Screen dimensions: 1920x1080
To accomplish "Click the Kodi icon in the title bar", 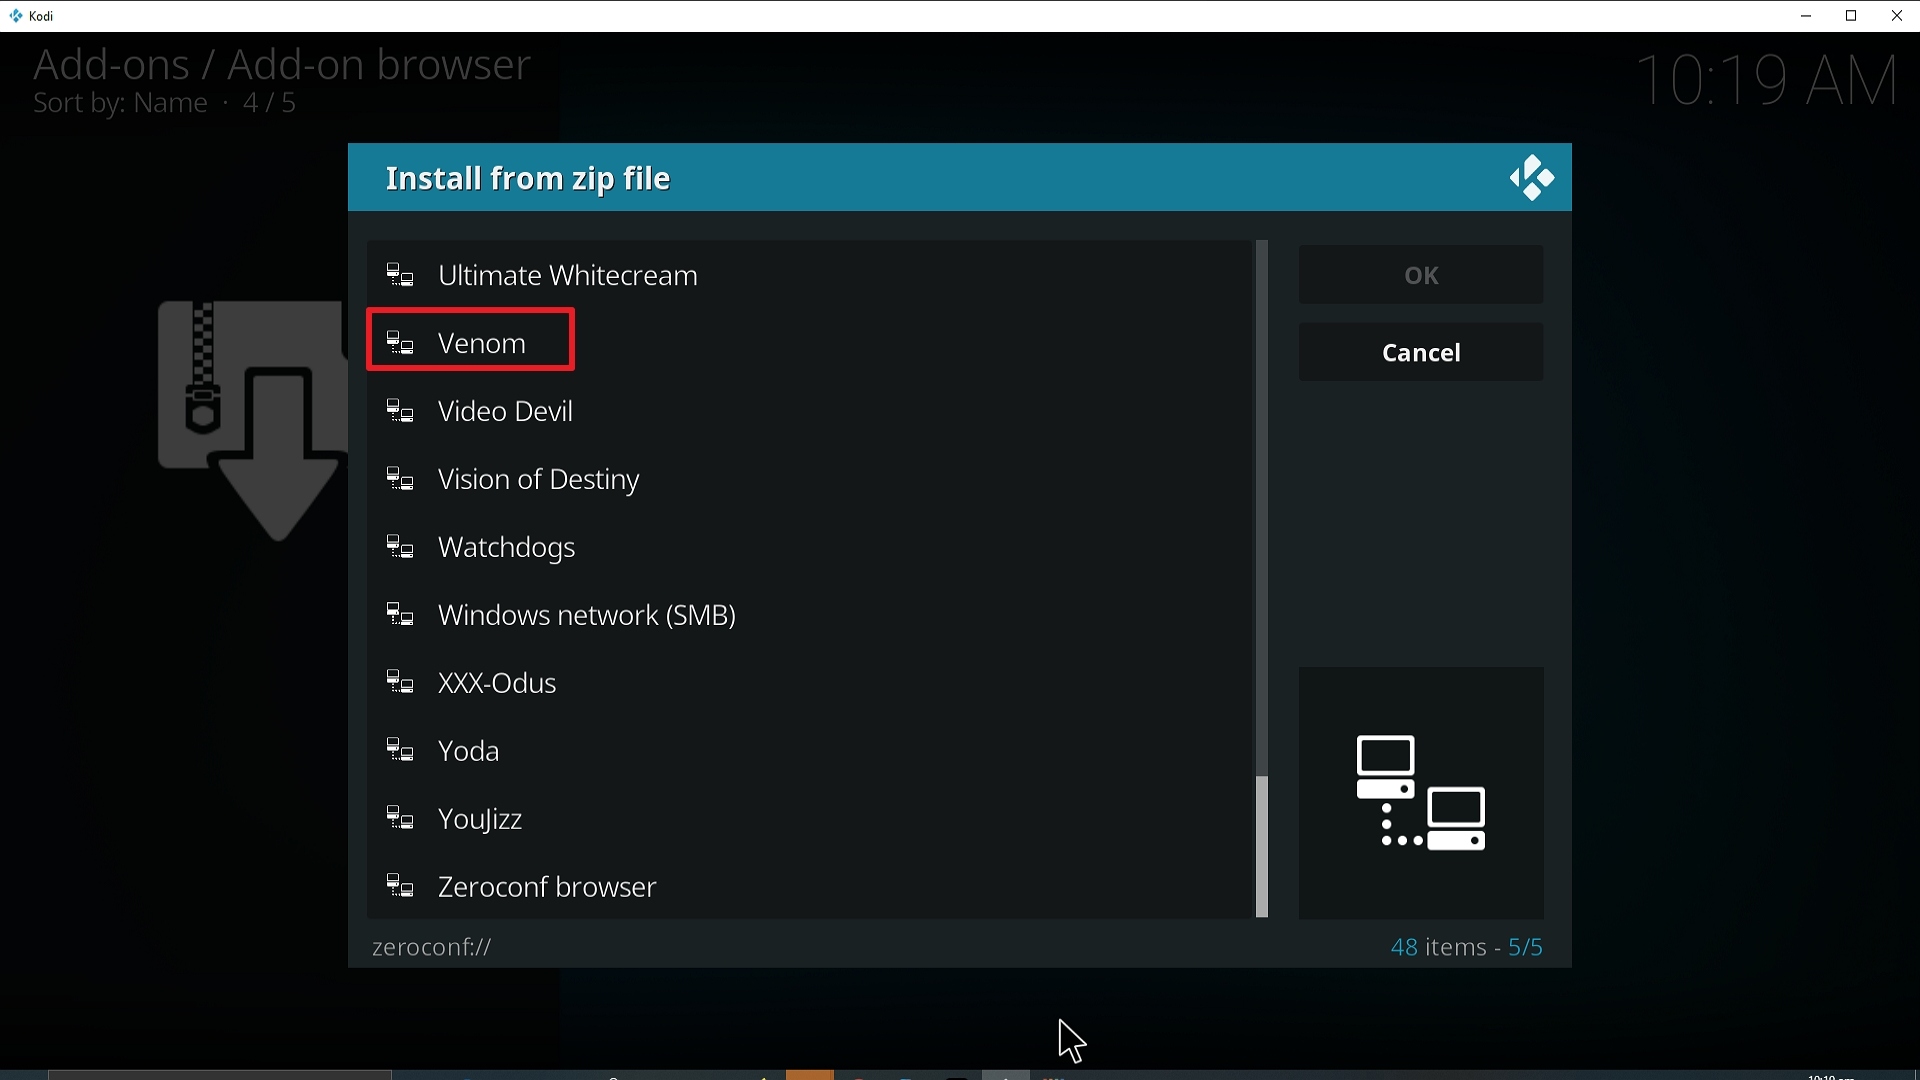I will tap(16, 16).
